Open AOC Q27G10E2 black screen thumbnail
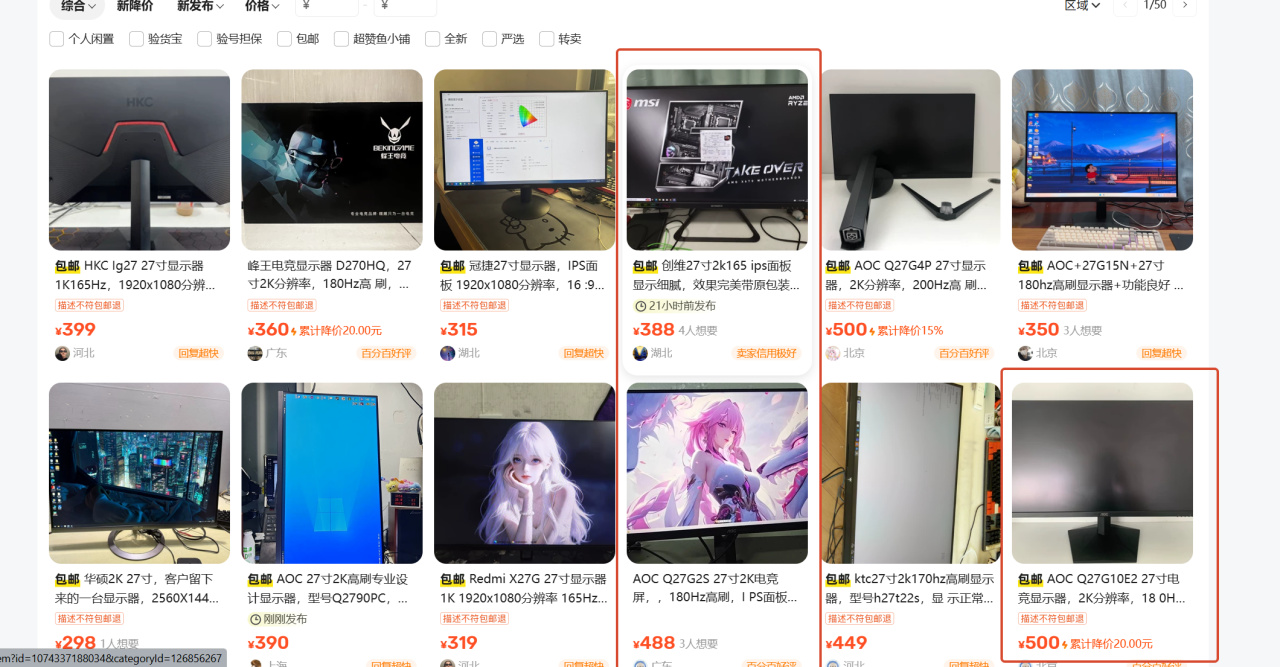Screen dimensions: 1280x667 click(x=1102, y=473)
